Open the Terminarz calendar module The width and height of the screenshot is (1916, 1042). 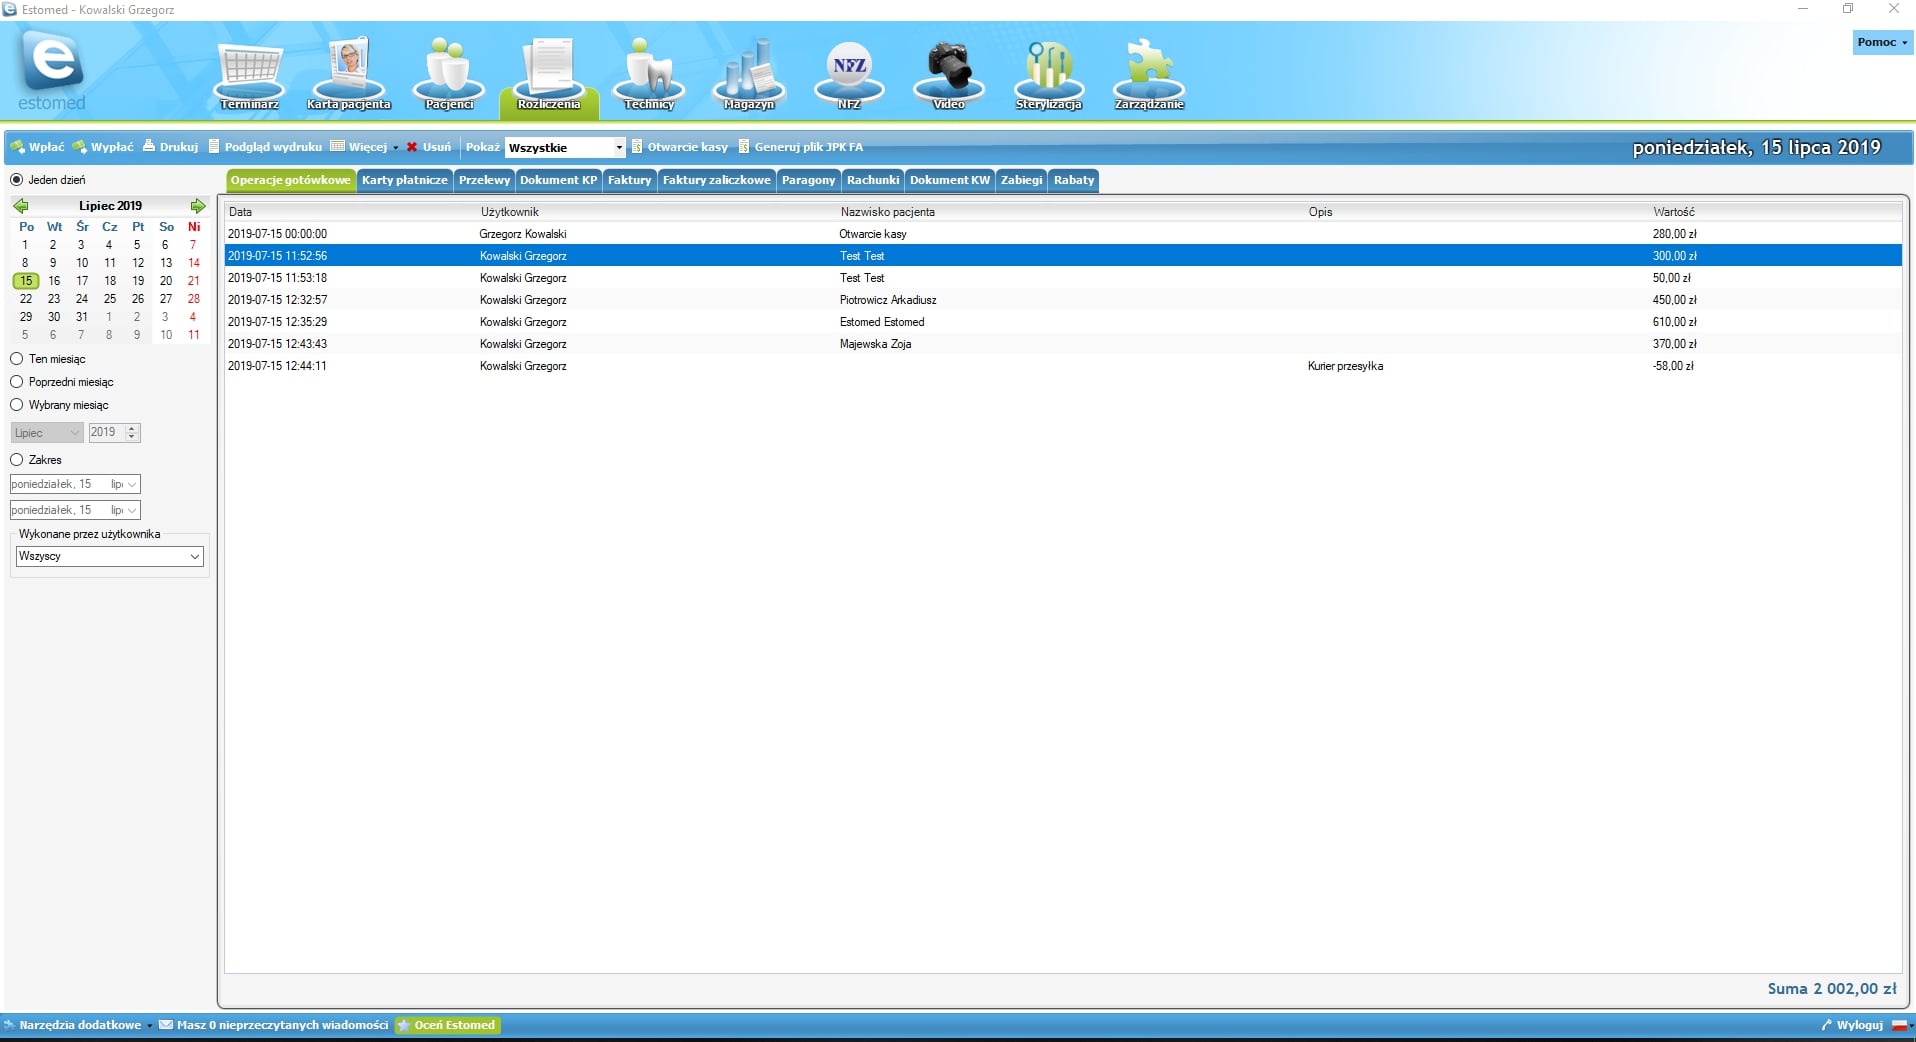pyautogui.click(x=249, y=75)
